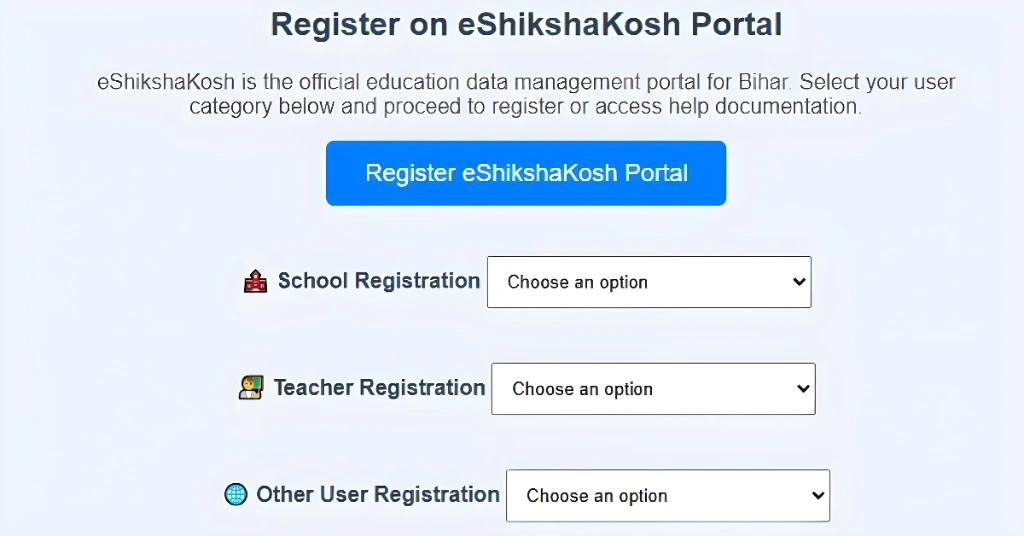Screen dimensions: 1024x536
Task: Click the globe icon
Action: (235, 495)
